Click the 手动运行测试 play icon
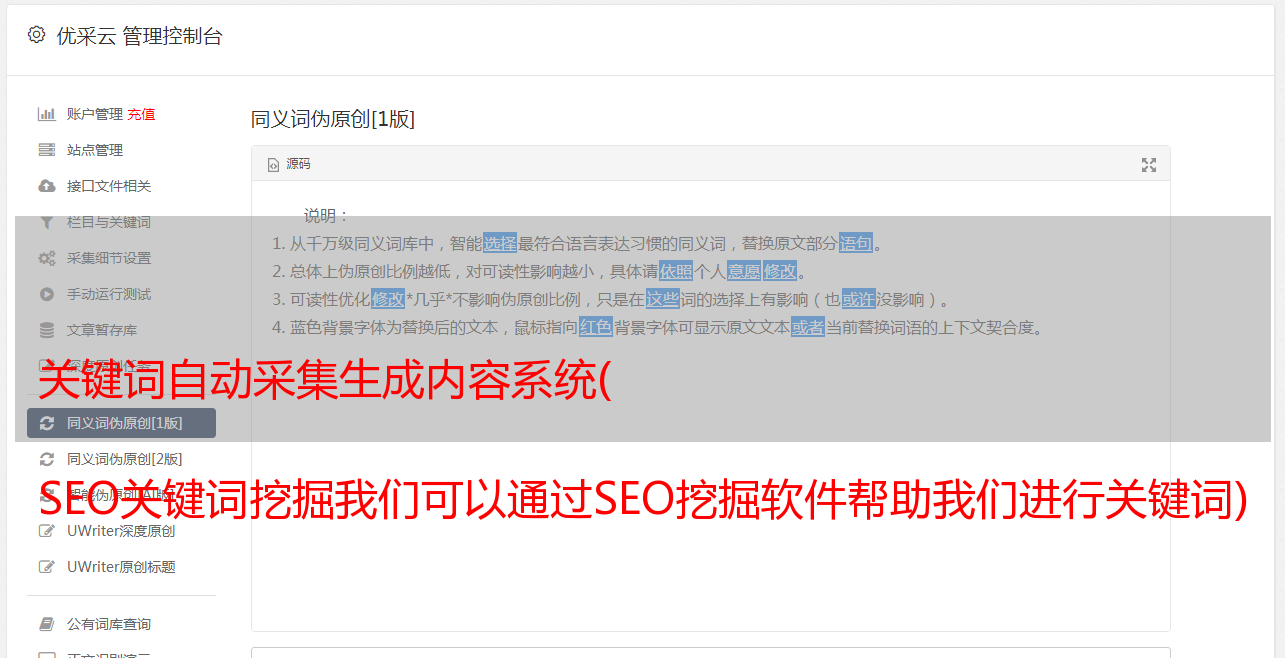The height and width of the screenshot is (658, 1285). 46,294
